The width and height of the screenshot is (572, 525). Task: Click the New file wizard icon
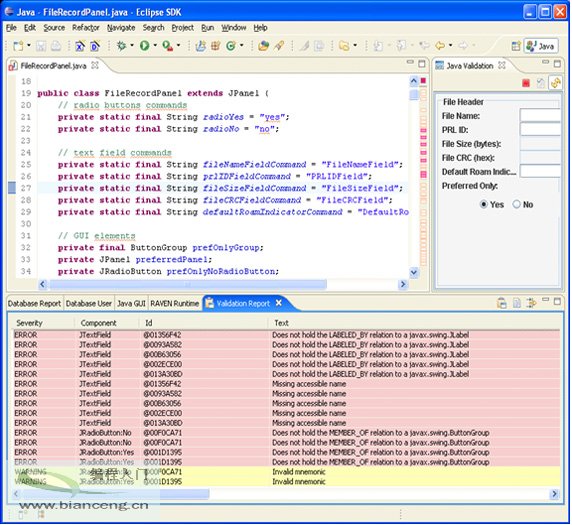coord(18,46)
